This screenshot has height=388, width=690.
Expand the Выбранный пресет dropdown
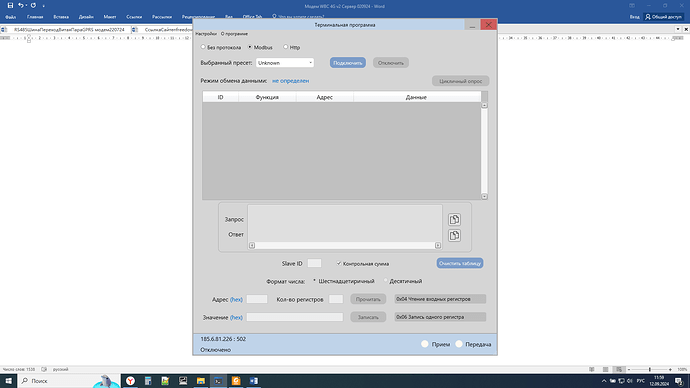(285, 63)
